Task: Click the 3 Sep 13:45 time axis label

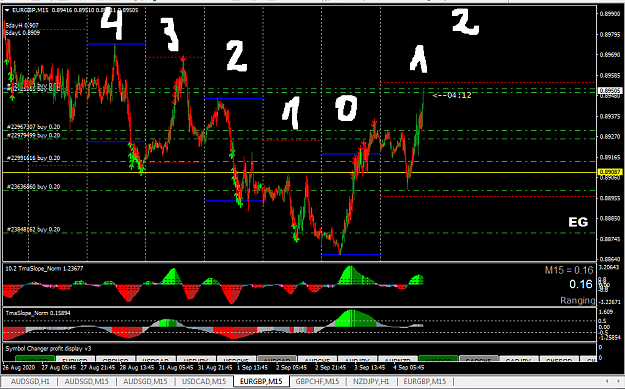Action: (369, 367)
